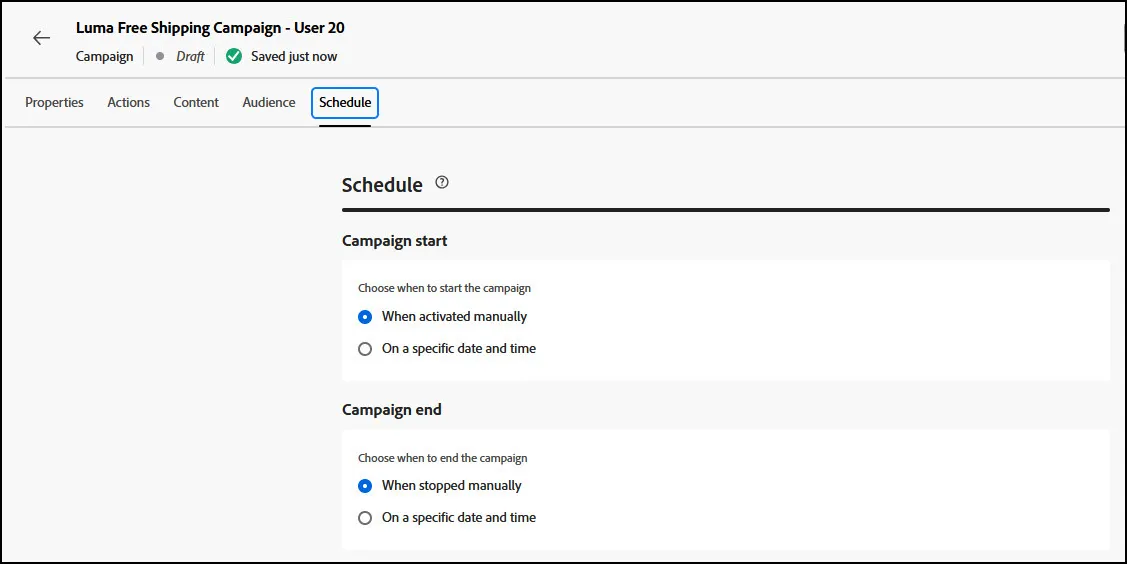1127x564 pixels.
Task: Click the 'Campaign end' heading
Action: pos(392,410)
